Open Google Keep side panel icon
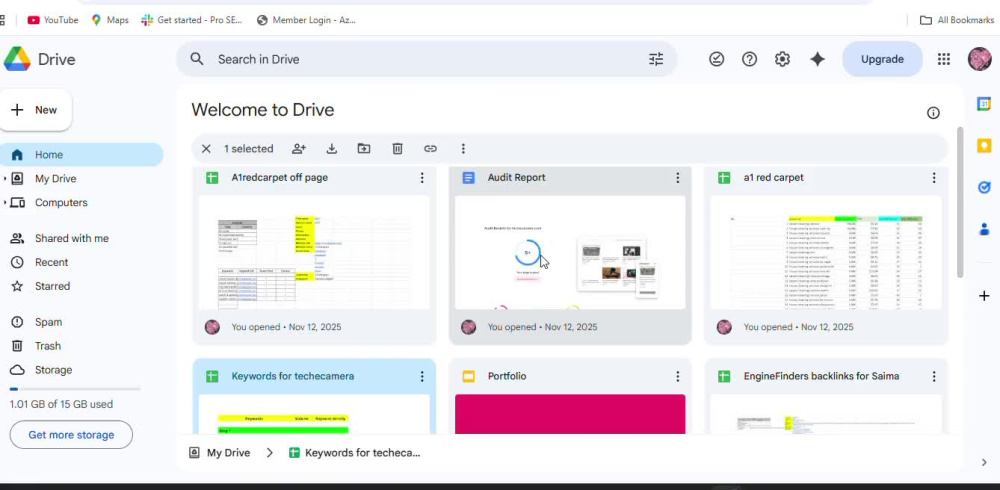Screen dimensions: 1000x490 coord(984,145)
